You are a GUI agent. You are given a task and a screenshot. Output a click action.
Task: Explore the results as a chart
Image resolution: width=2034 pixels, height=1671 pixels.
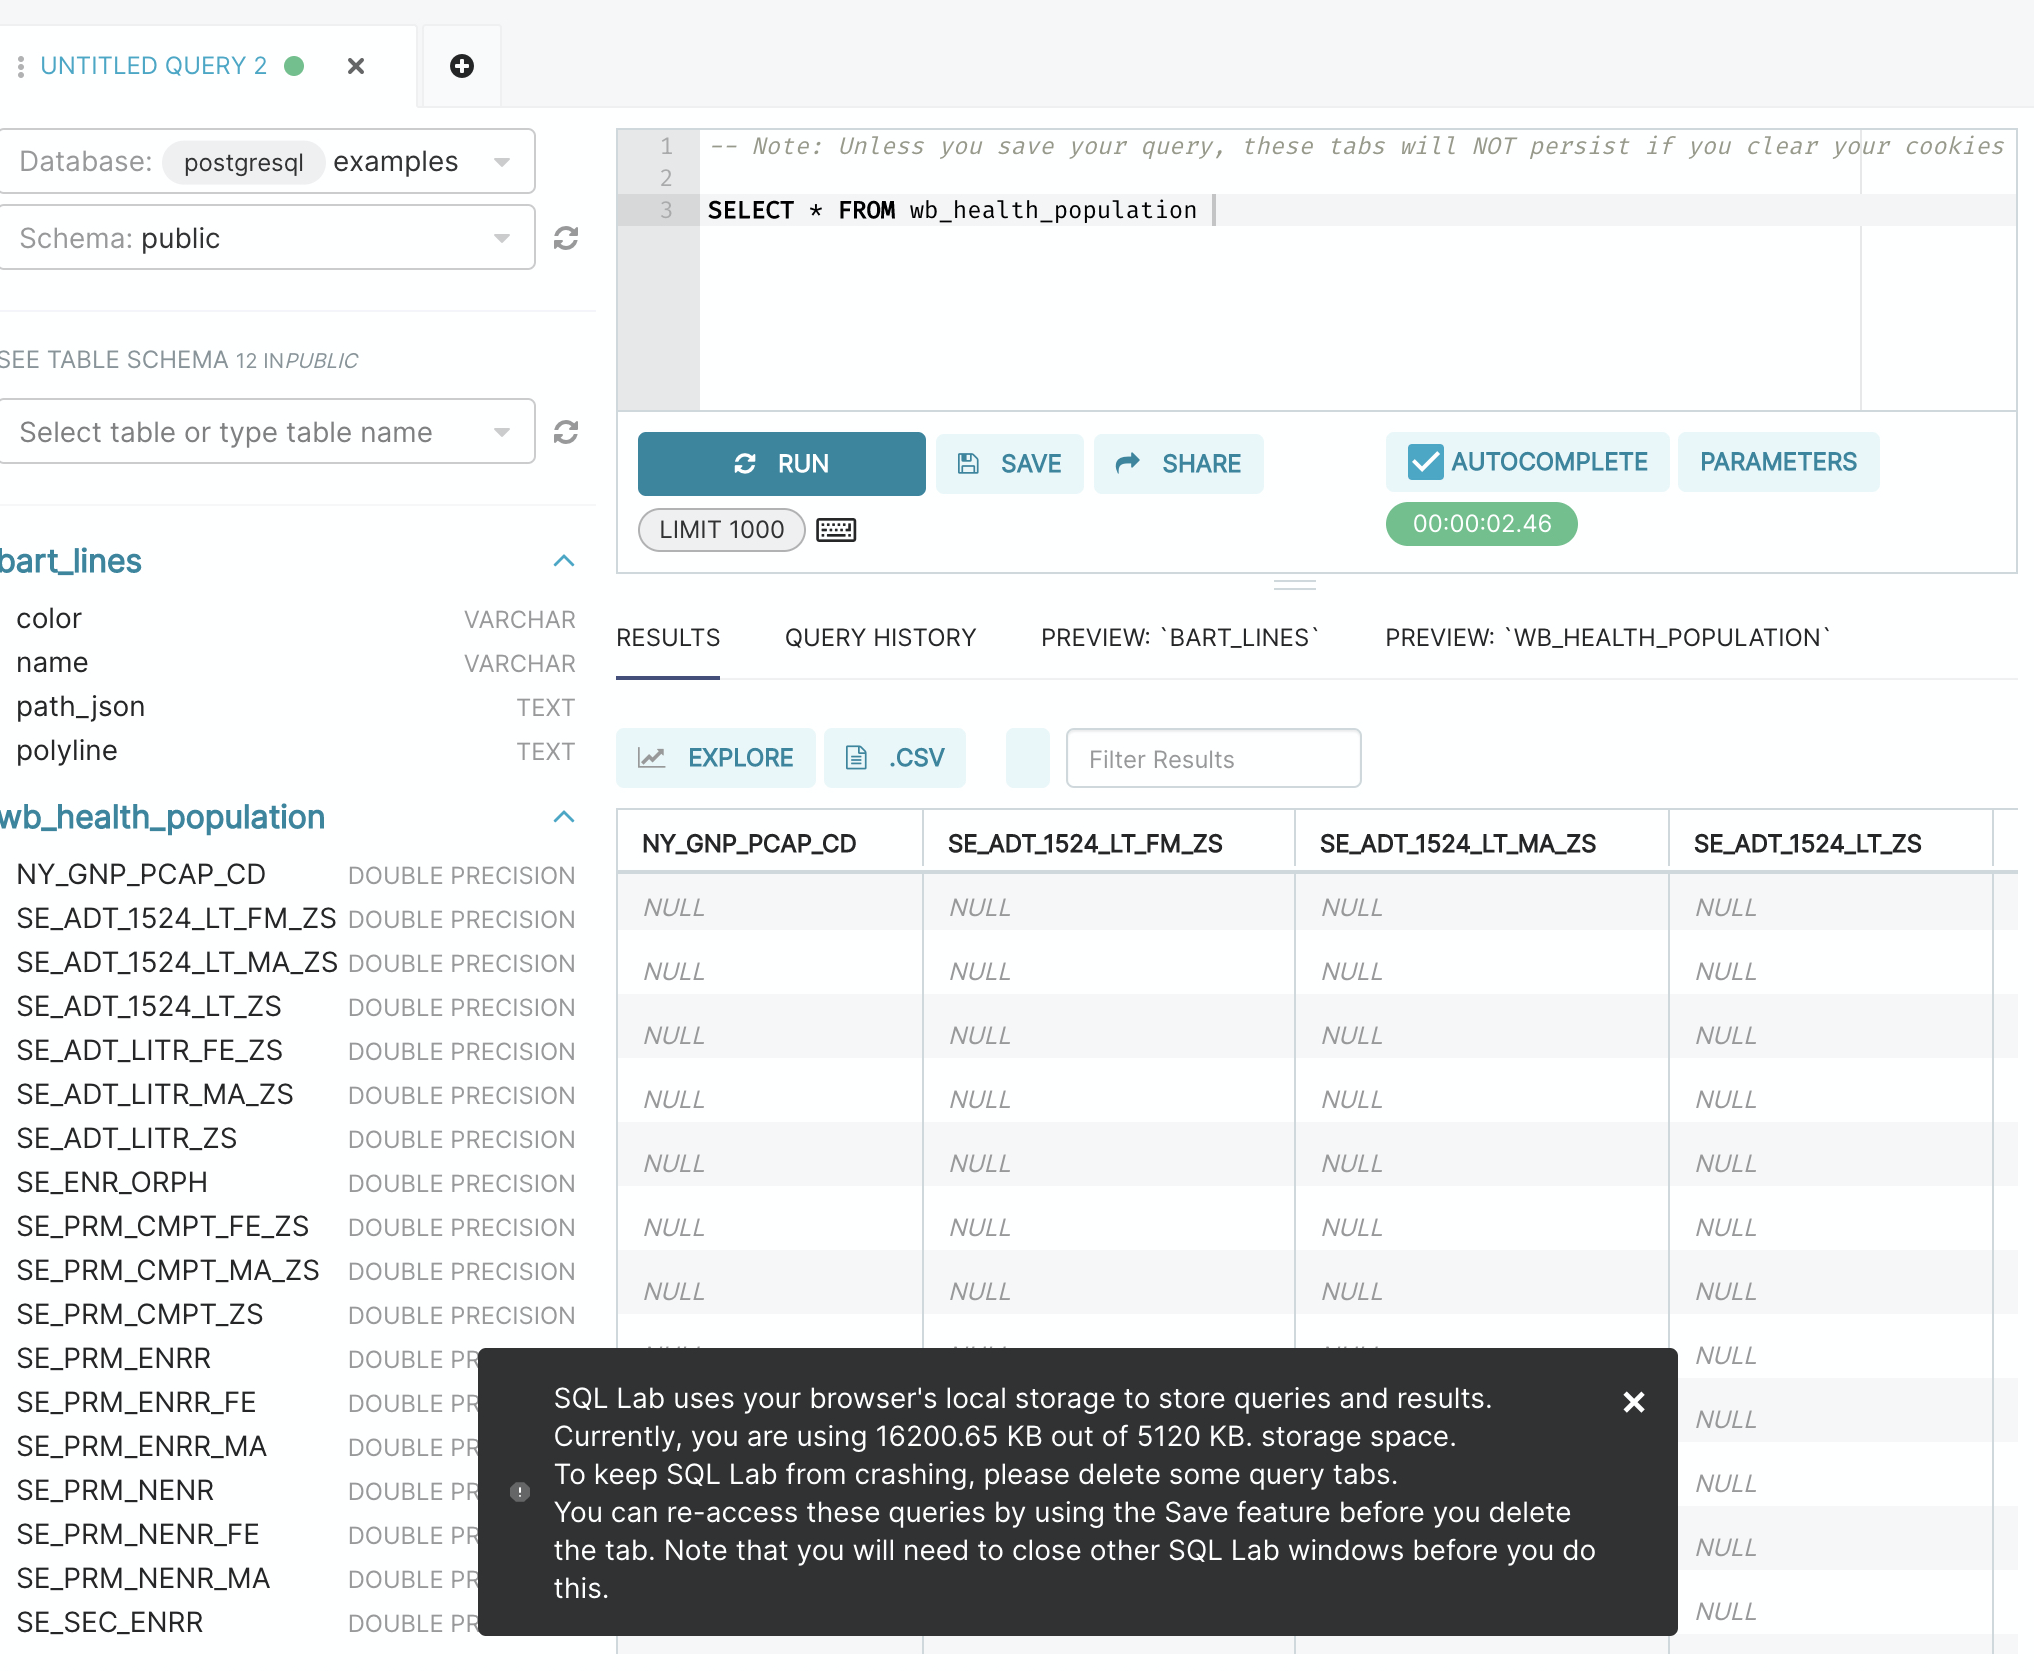tap(716, 758)
